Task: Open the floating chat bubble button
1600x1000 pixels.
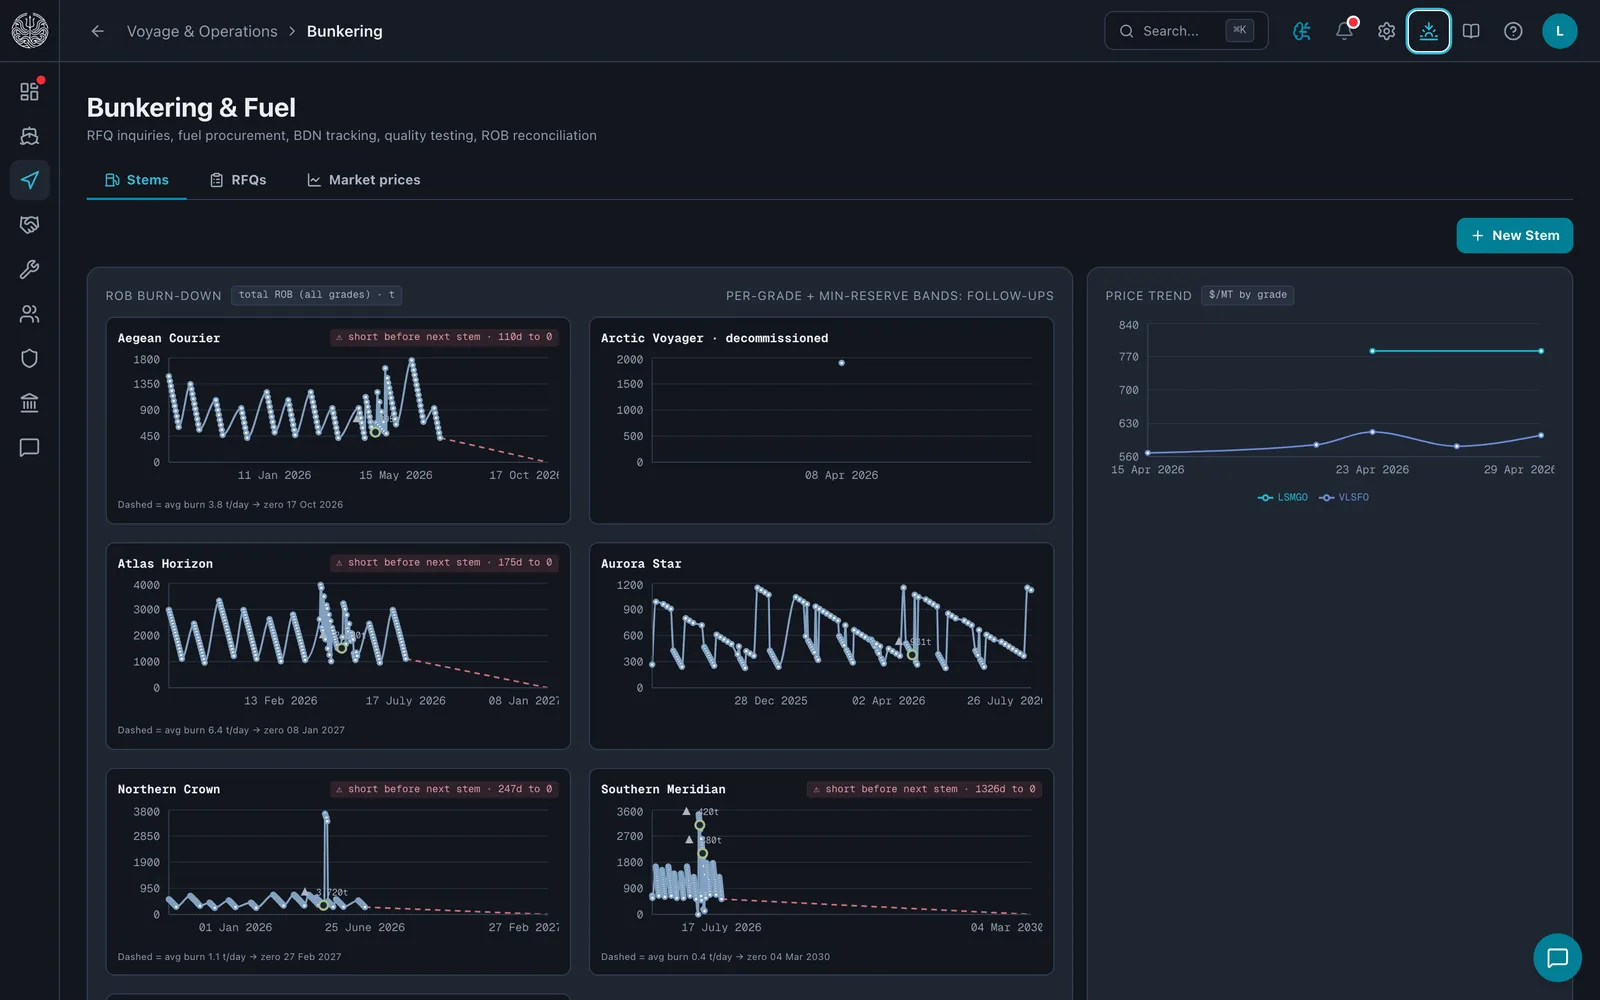Action: coord(1557,958)
